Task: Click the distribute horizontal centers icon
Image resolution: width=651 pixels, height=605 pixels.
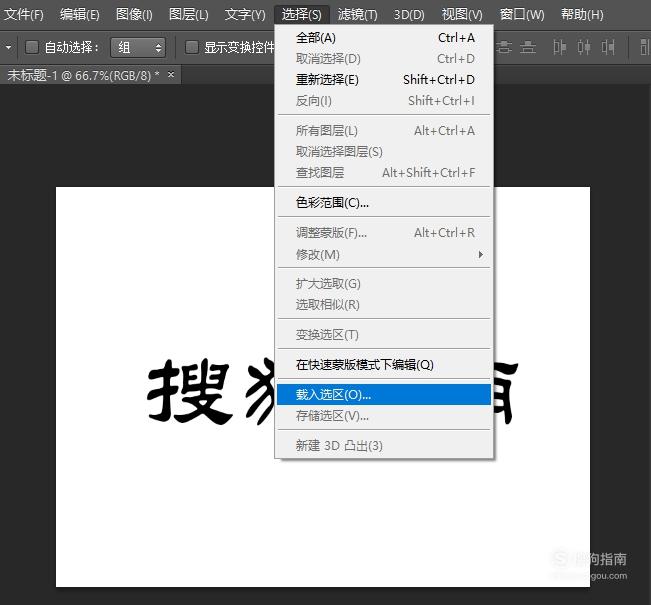Action: click(x=584, y=47)
